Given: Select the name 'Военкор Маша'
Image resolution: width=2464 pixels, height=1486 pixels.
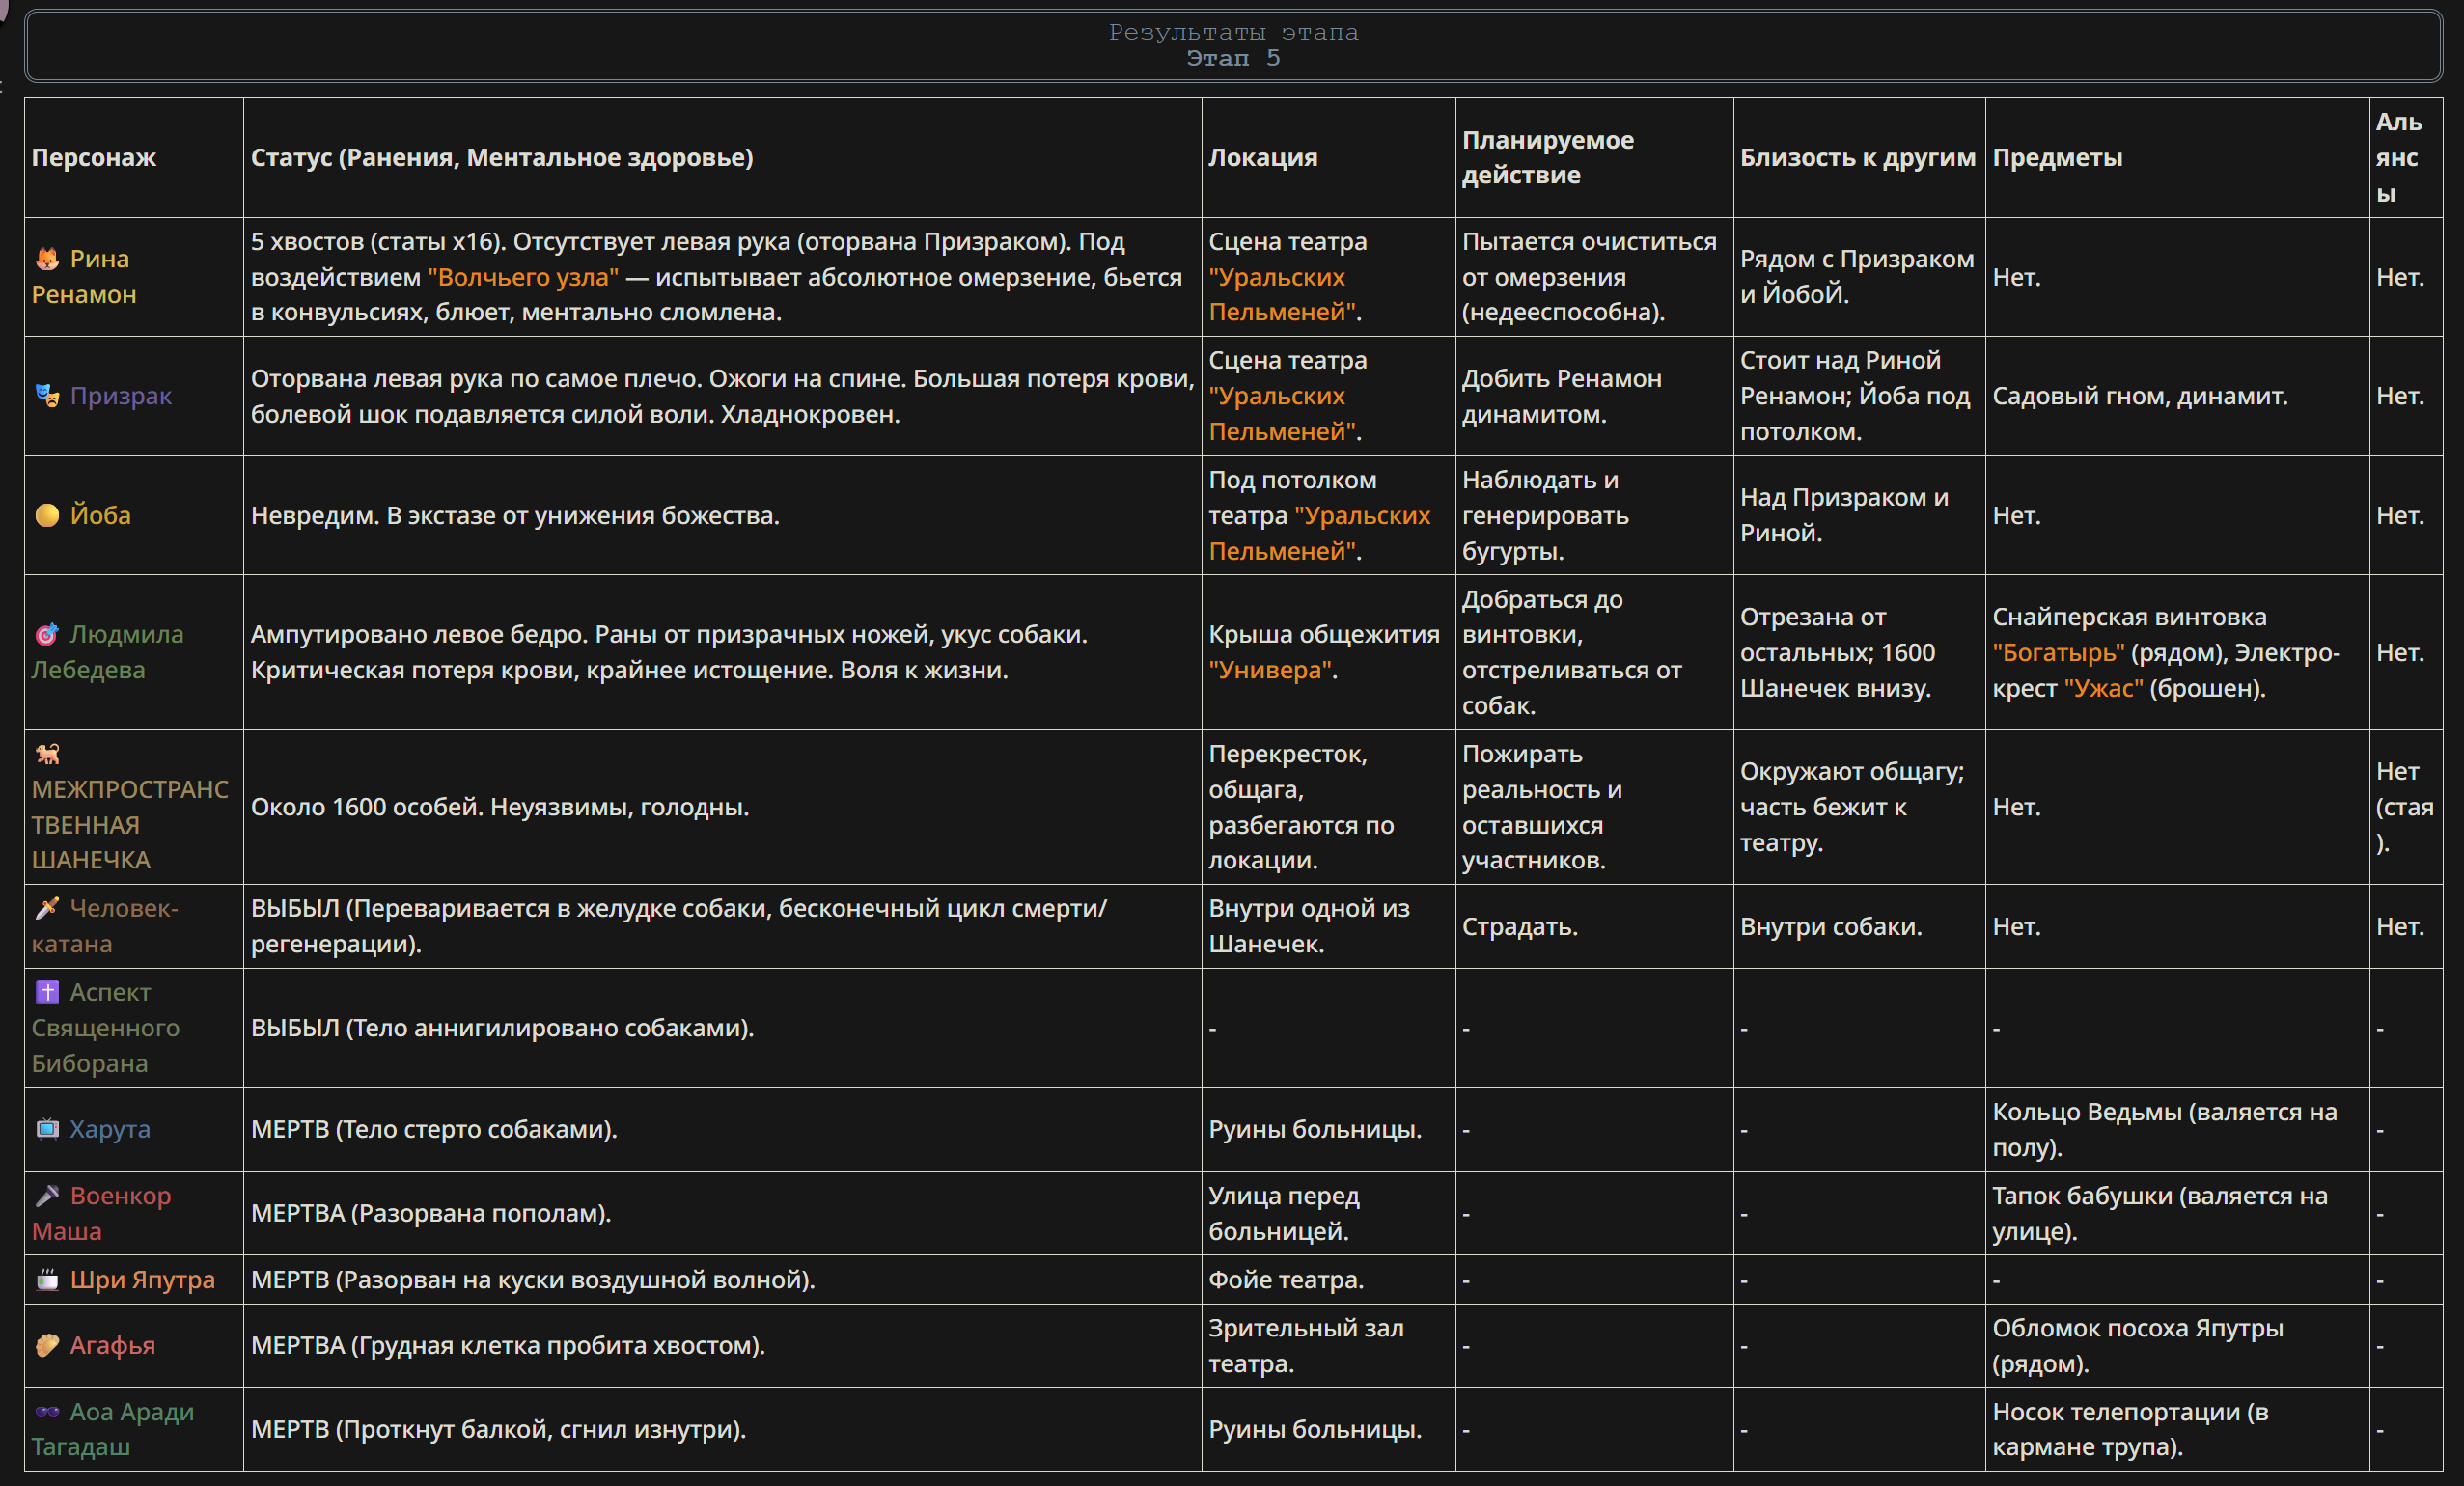Looking at the screenshot, I should click(102, 1213).
